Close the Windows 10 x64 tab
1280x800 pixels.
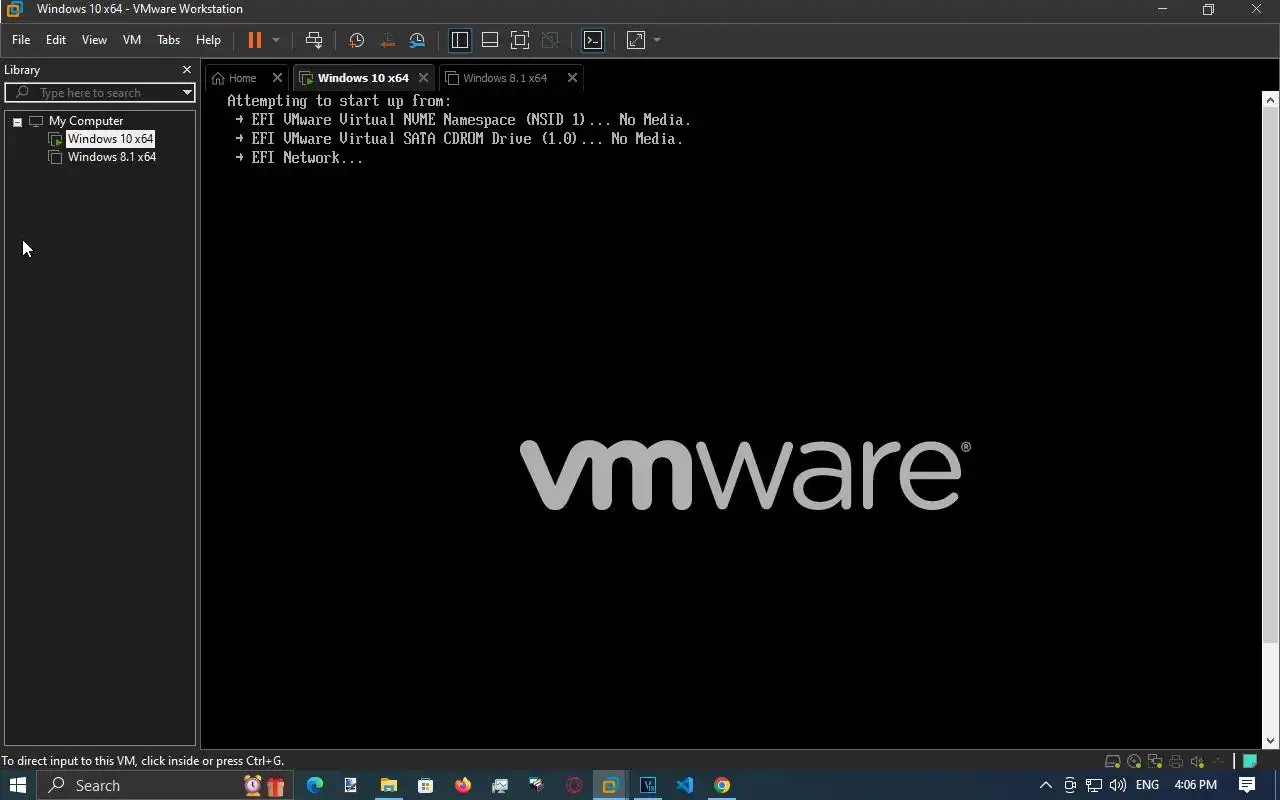click(x=423, y=78)
